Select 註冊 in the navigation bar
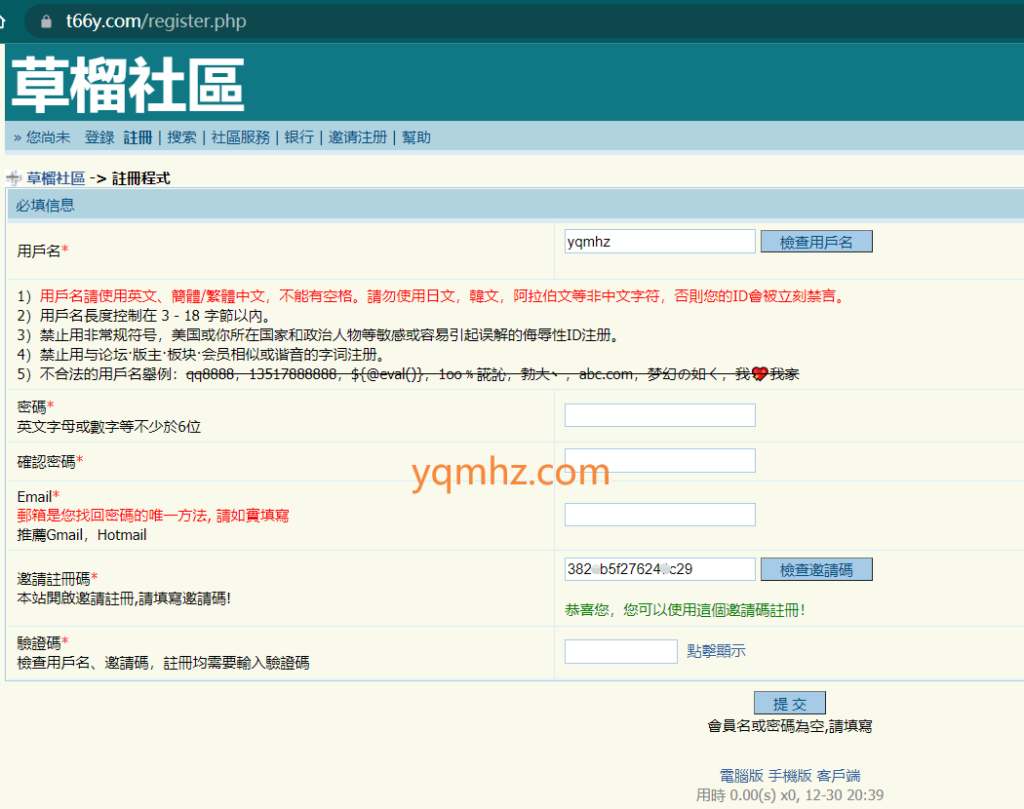 (x=138, y=137)
